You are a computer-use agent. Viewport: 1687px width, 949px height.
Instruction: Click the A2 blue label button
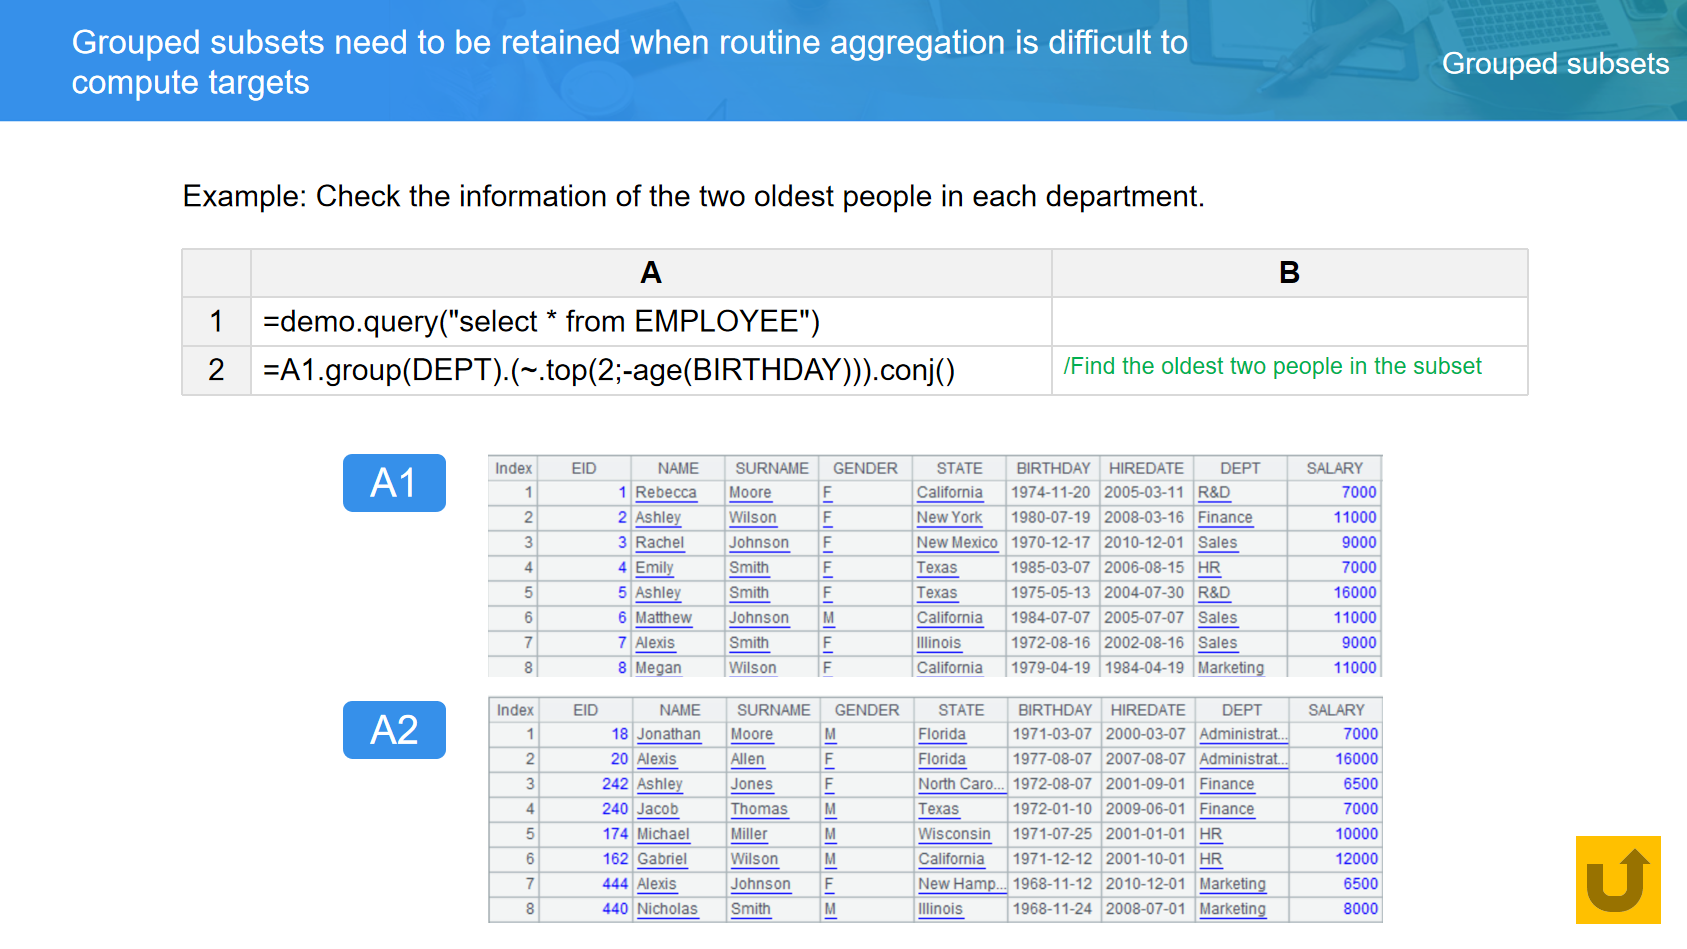click(x=394, y=730)
